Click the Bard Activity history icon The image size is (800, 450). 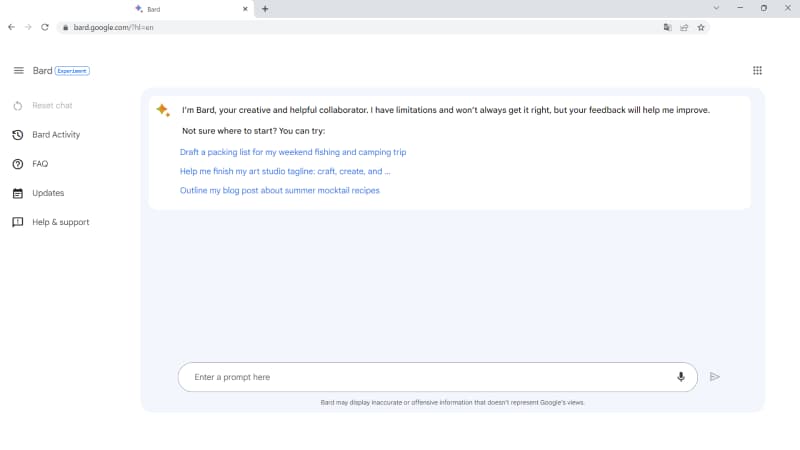18,135
